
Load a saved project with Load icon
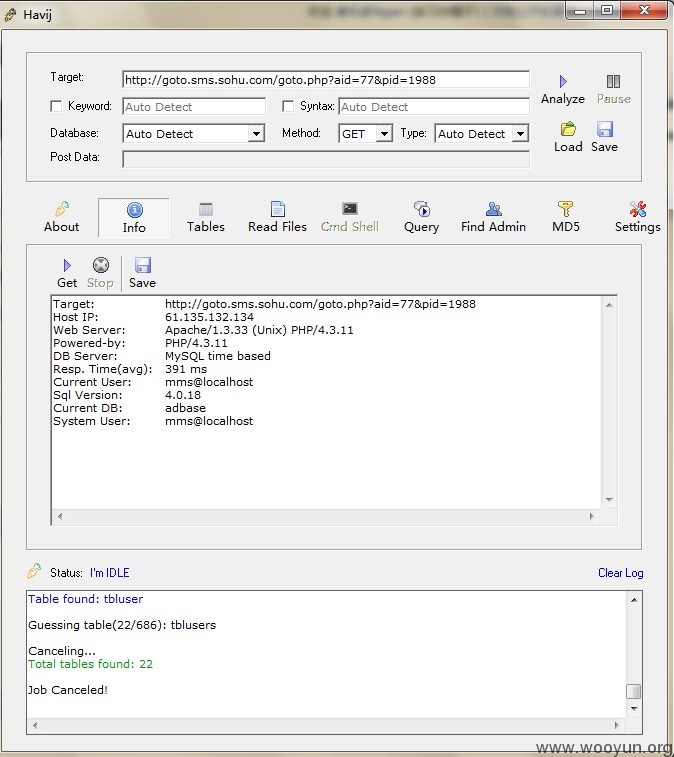click(x=568, y=129)
